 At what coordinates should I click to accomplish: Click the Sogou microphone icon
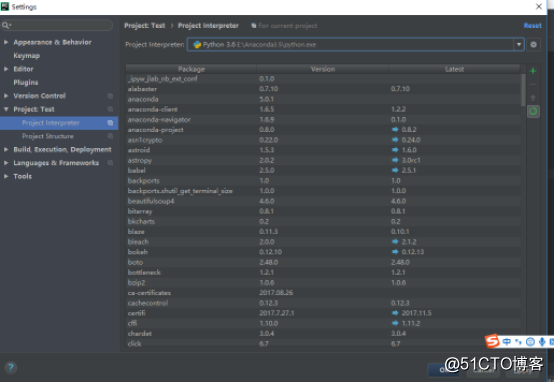pyautogui.click(x=542, y=342)
